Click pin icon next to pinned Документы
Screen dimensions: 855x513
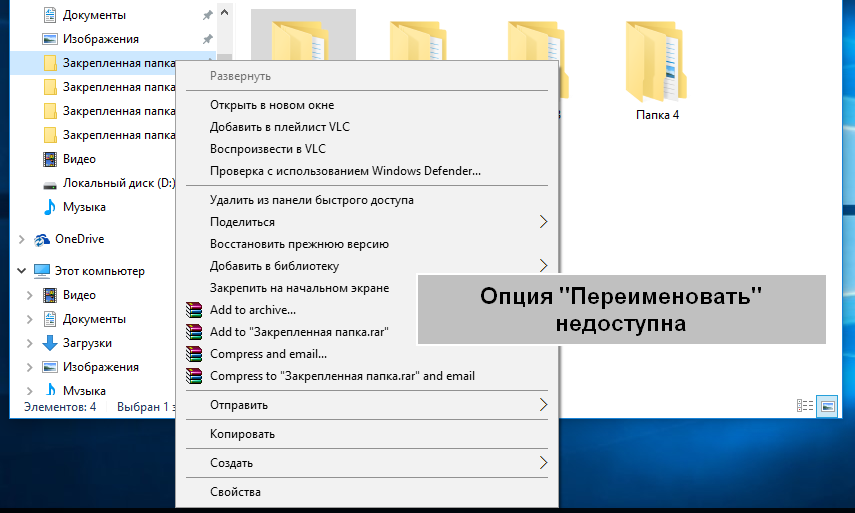pos(207,16)
